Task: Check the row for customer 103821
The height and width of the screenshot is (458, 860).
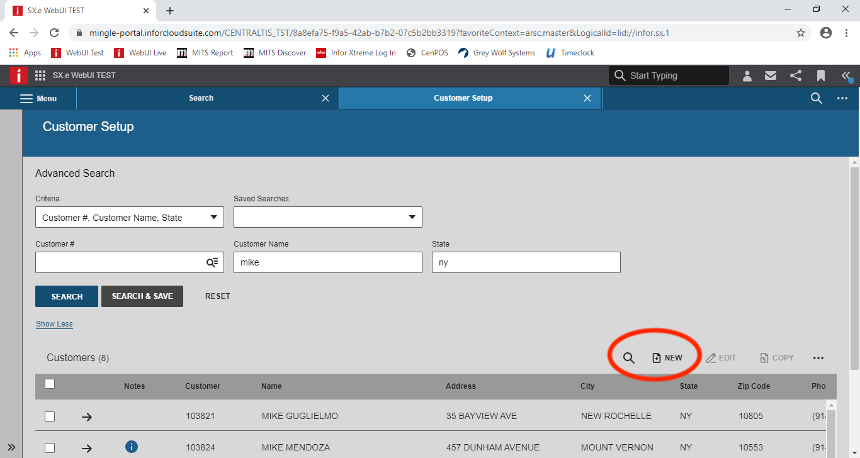Action: pos(50,416)
